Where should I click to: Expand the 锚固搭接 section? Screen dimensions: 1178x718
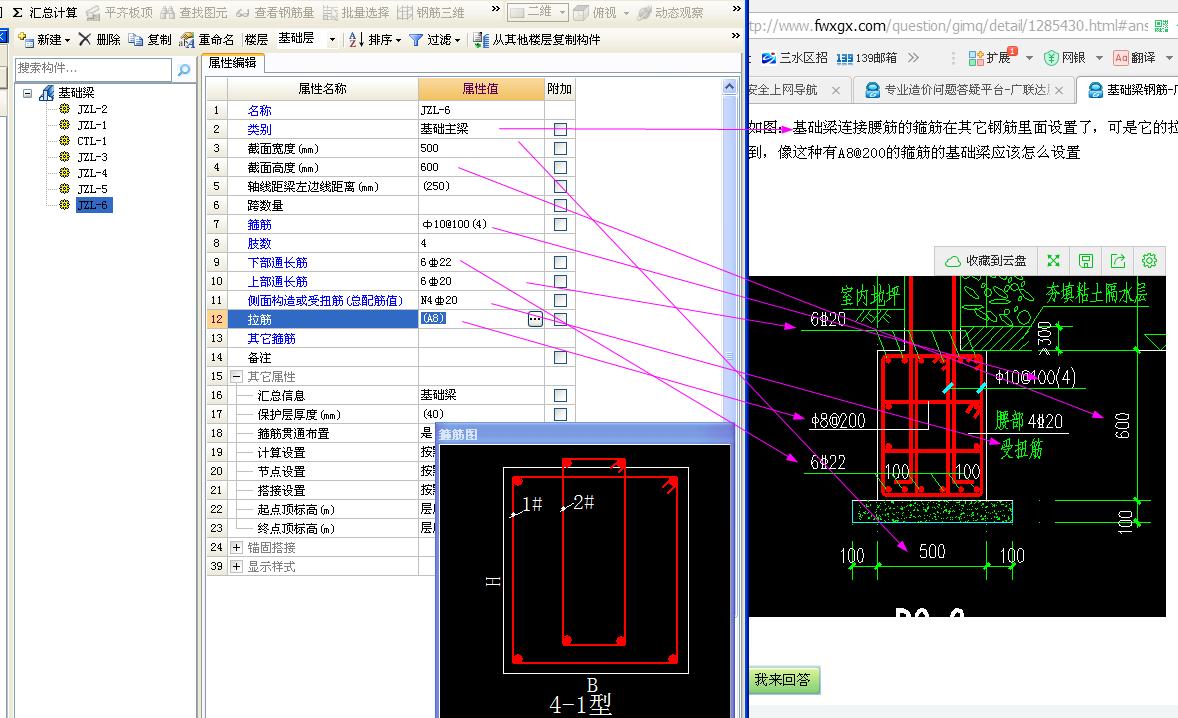tap(237, 548)
